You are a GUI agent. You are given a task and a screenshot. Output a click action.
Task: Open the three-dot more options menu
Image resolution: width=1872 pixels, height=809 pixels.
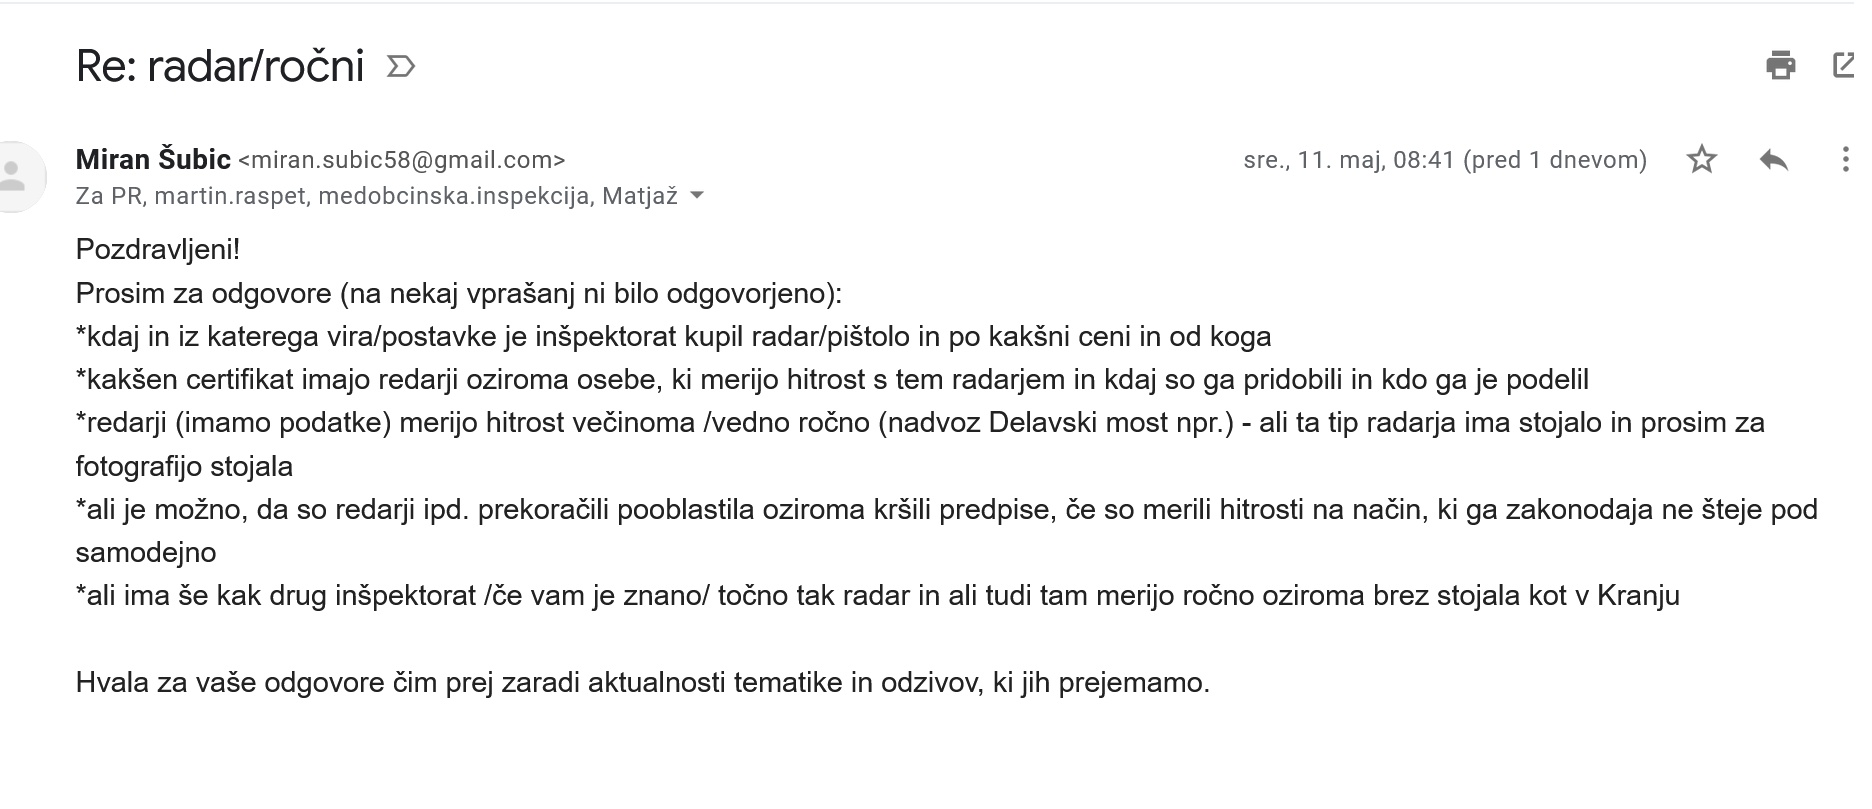coord(1845,160)
